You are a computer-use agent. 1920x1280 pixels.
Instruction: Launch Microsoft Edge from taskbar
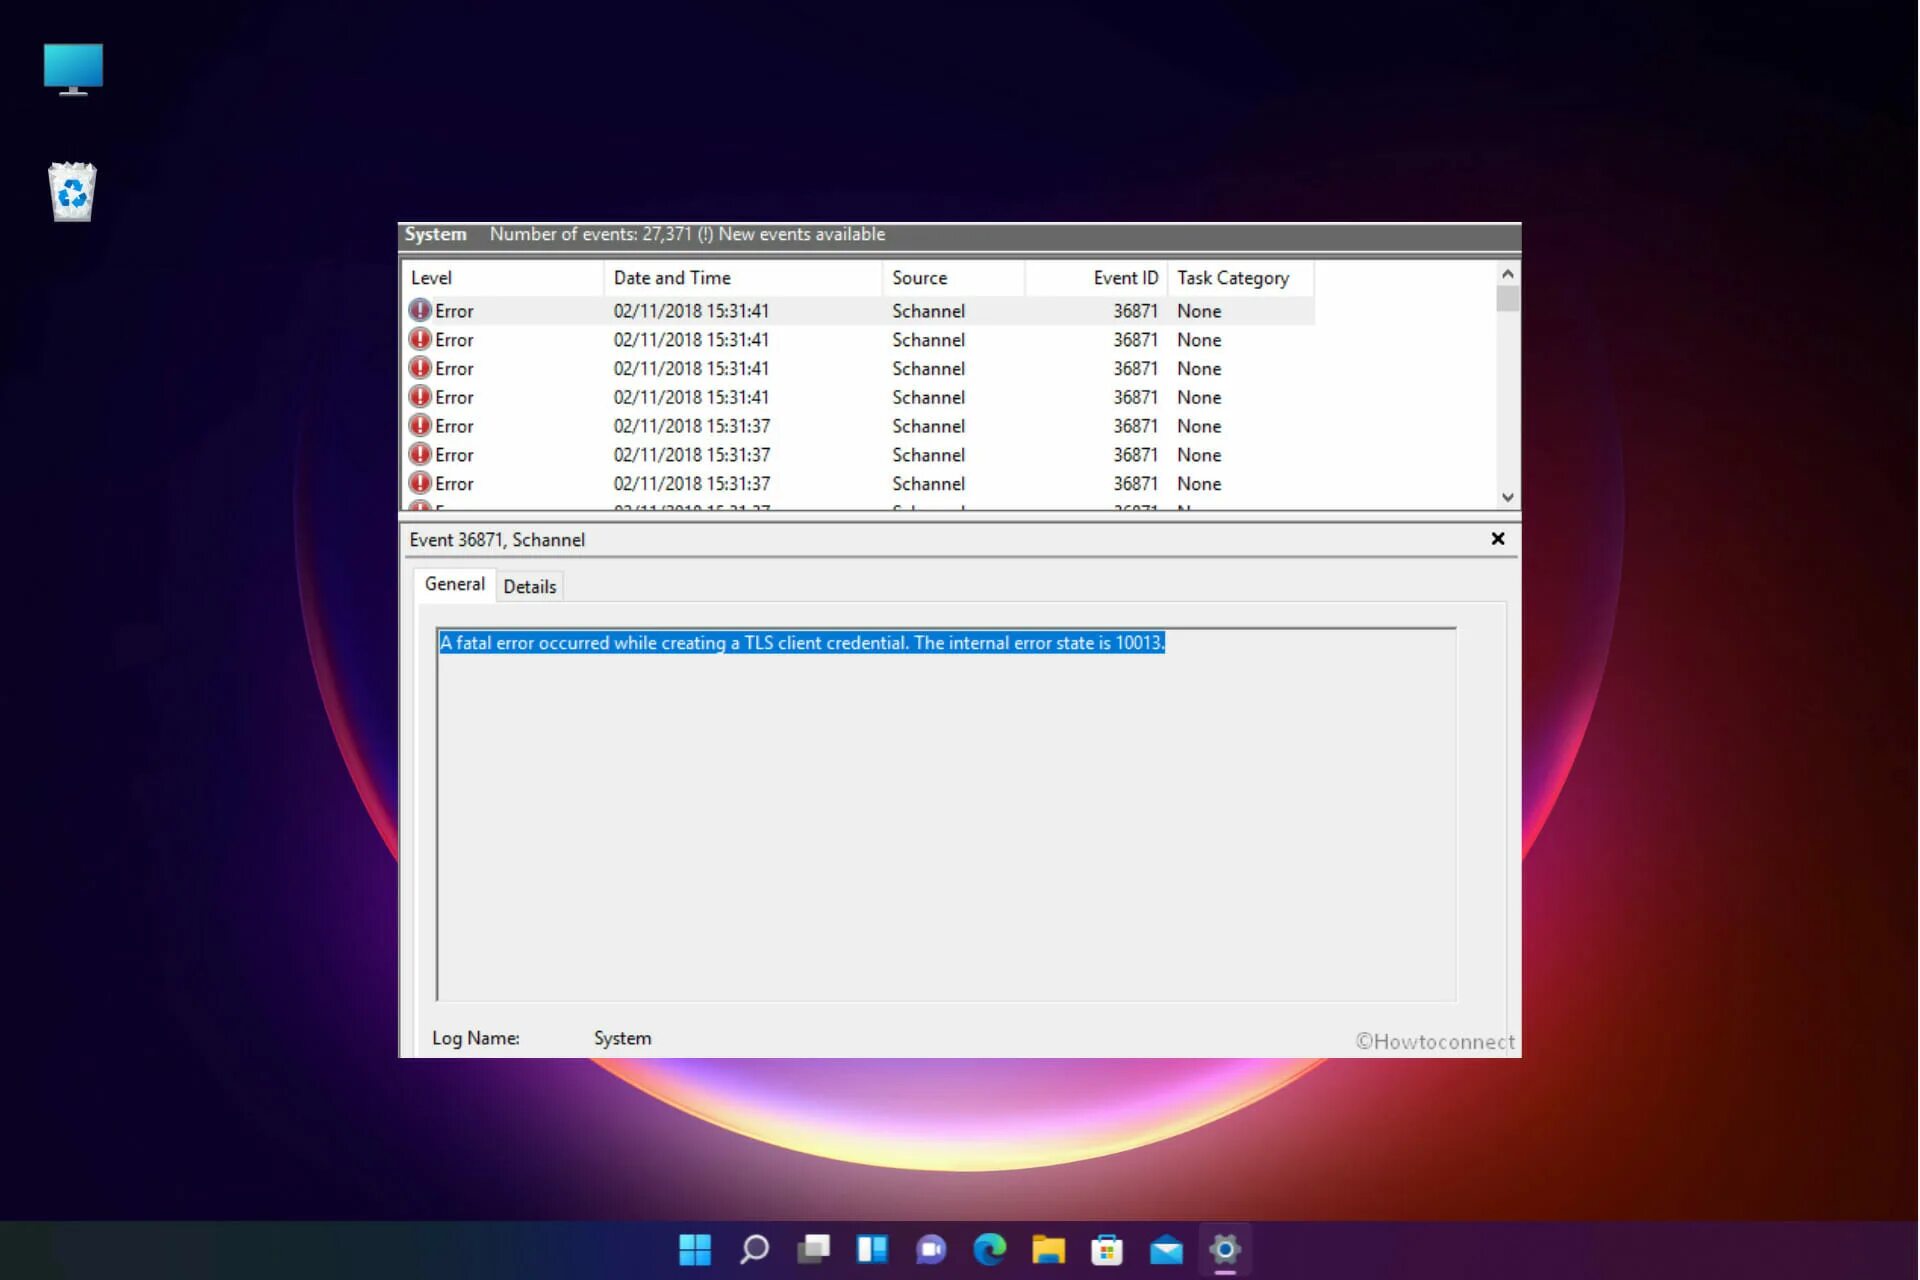[x=990, y=1249]
